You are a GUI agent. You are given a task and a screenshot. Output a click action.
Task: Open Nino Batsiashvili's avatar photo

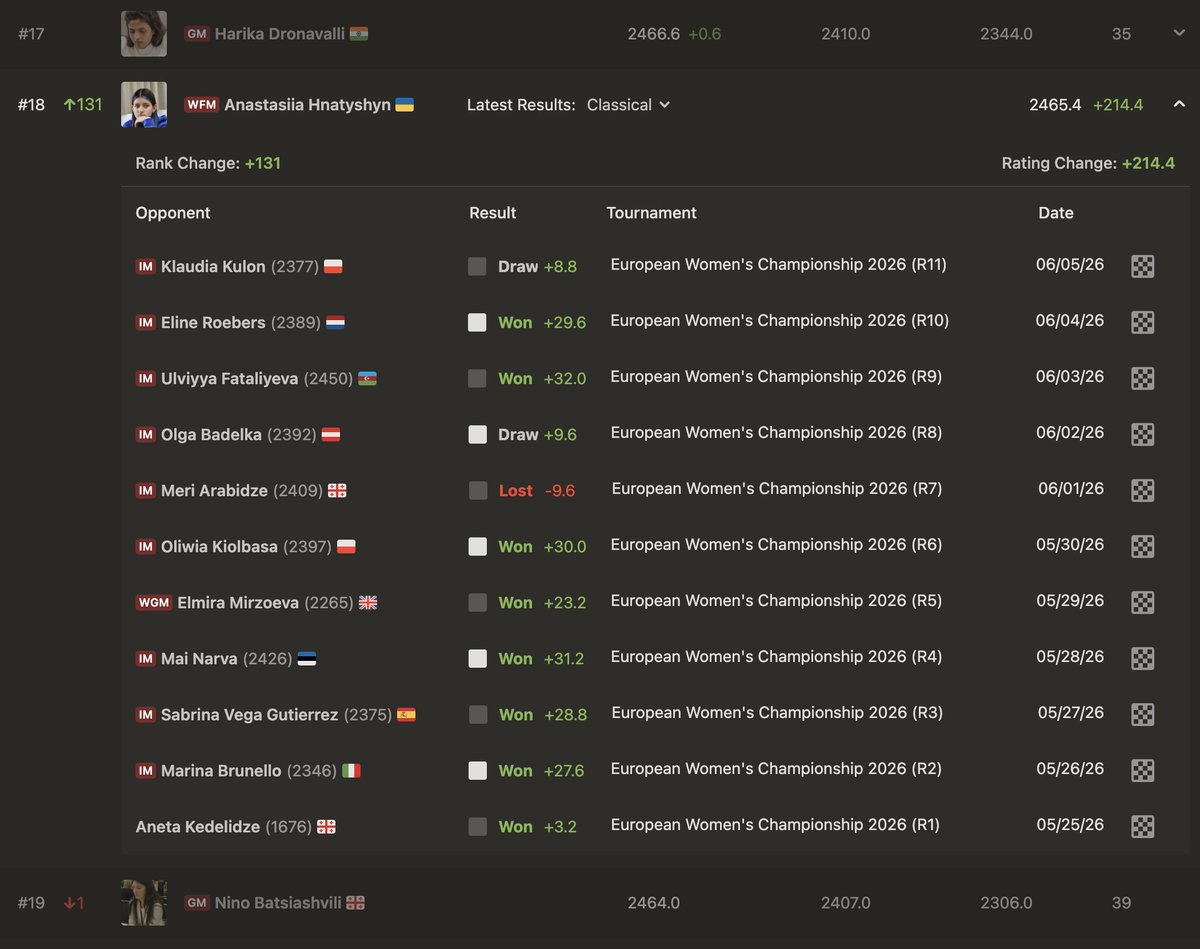pos(144,903)
